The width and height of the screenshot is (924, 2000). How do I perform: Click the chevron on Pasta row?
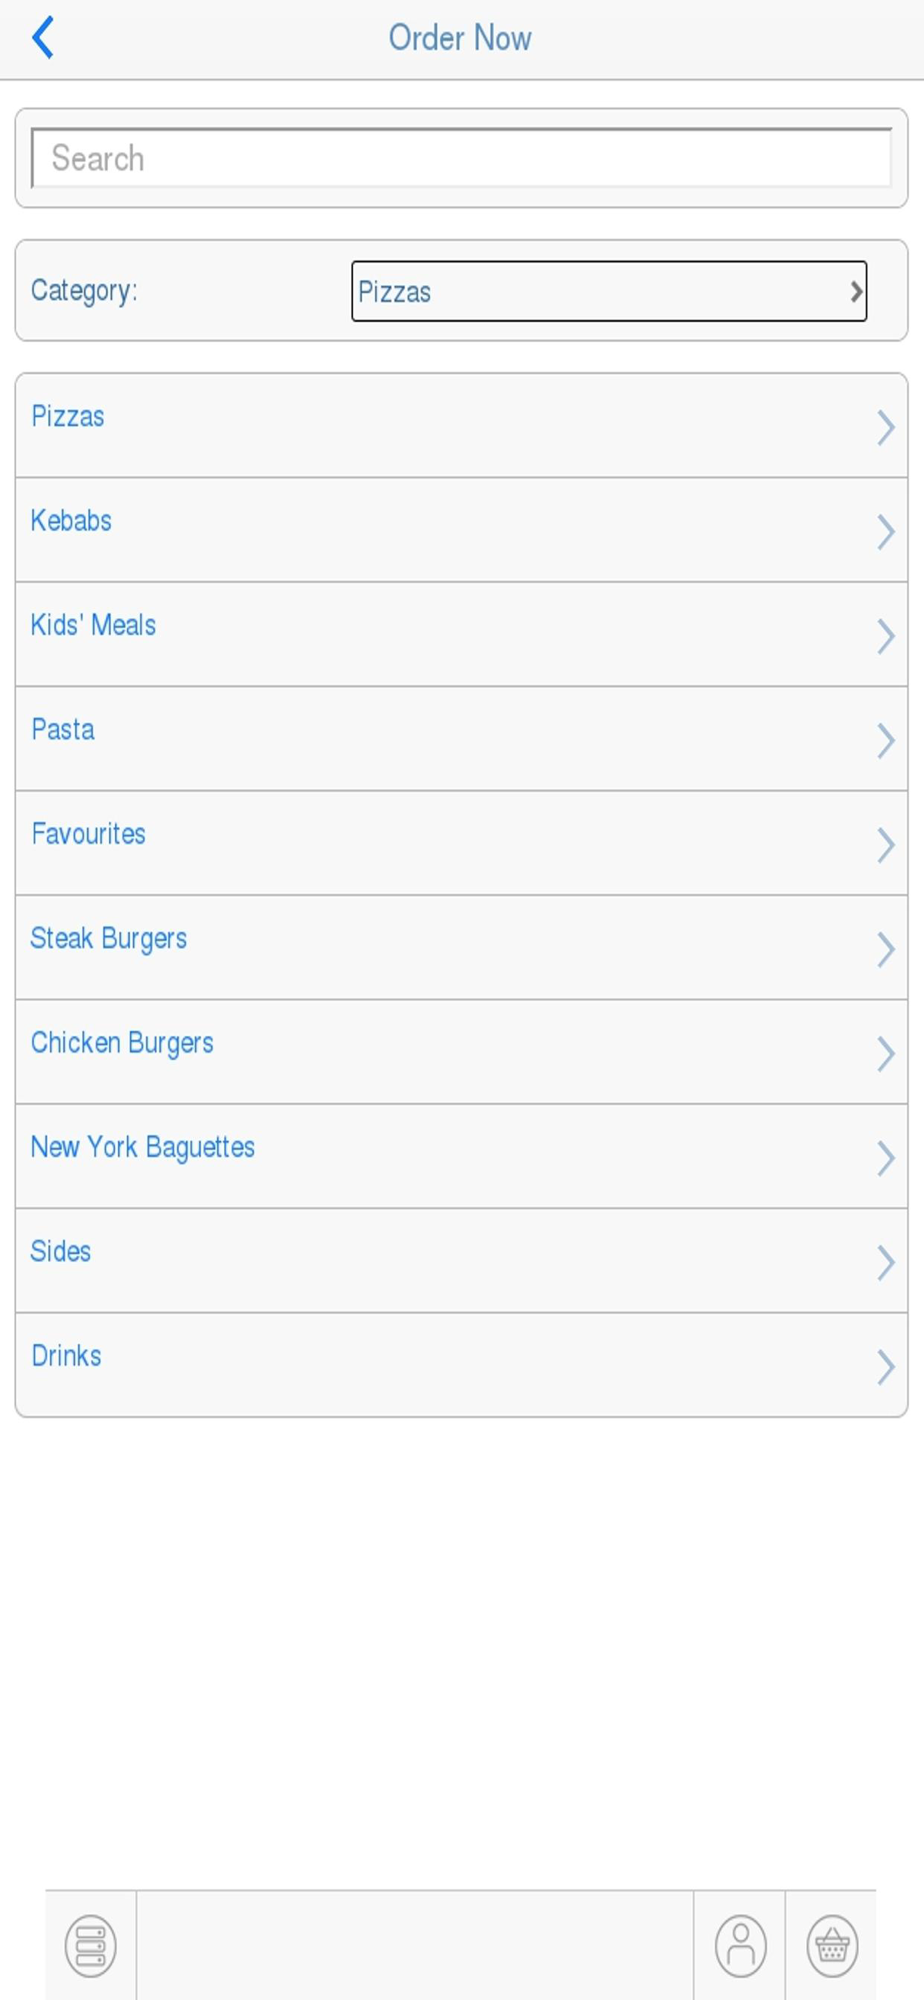pos(885,740)
